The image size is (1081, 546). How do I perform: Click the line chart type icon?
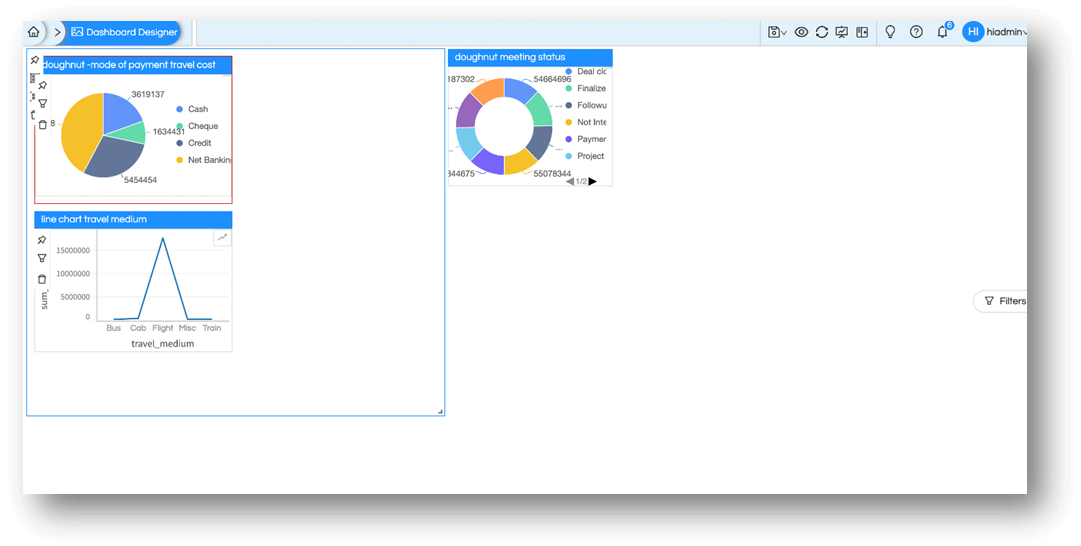pyautogui.click(x=222, y=237)
